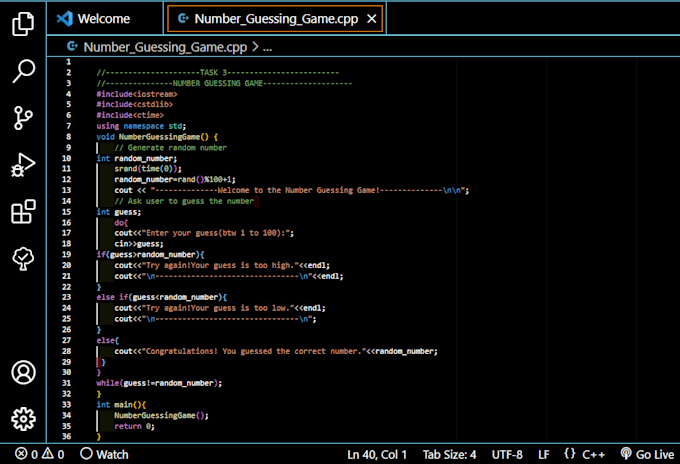
Task: Switch to the Welcome tab
Action: (x=104, y=19)
